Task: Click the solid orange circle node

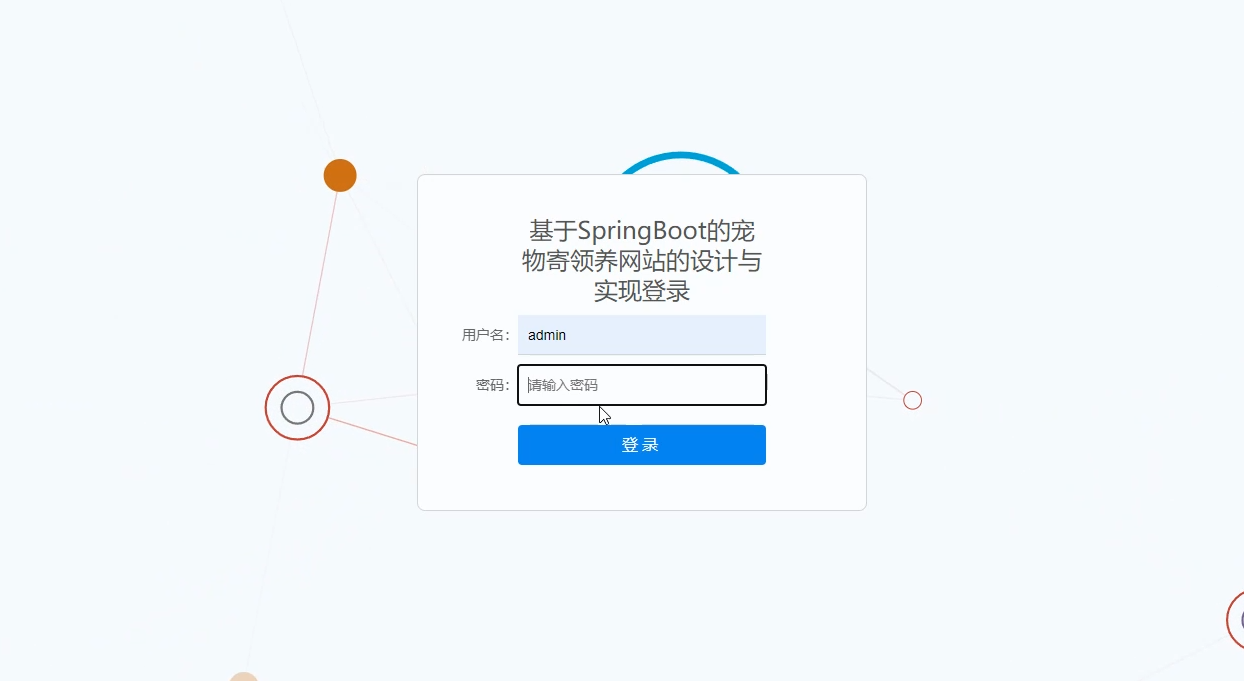Action: tap(340, 175)
